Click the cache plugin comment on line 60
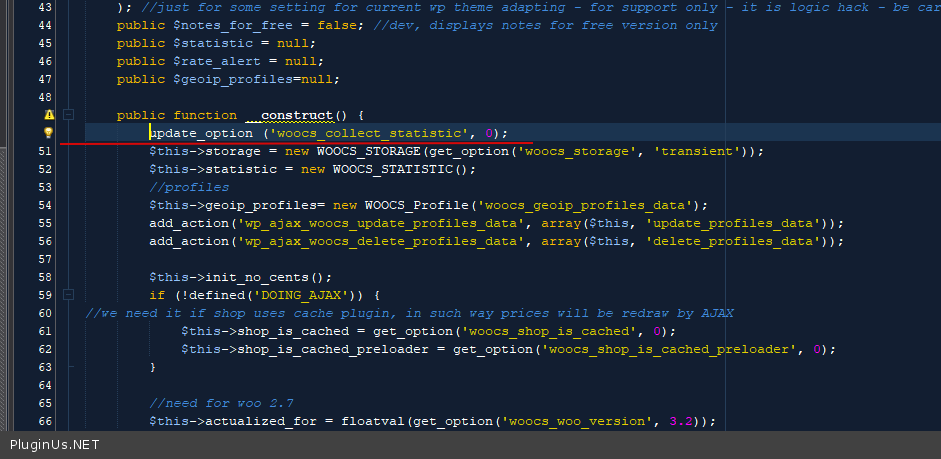 pos(409,313)
